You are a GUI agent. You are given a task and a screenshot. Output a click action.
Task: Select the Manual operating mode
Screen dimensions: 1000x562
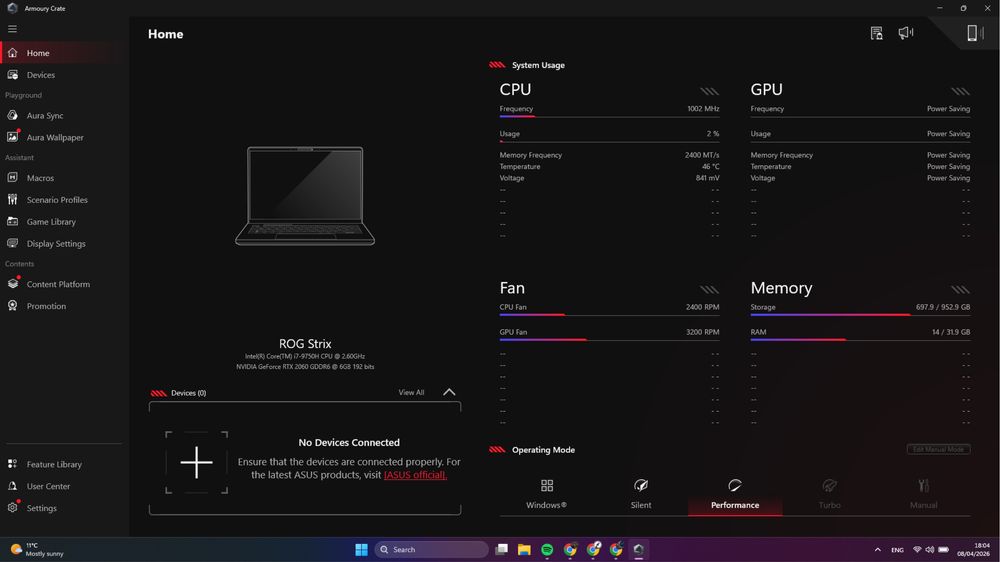(923, 494)
